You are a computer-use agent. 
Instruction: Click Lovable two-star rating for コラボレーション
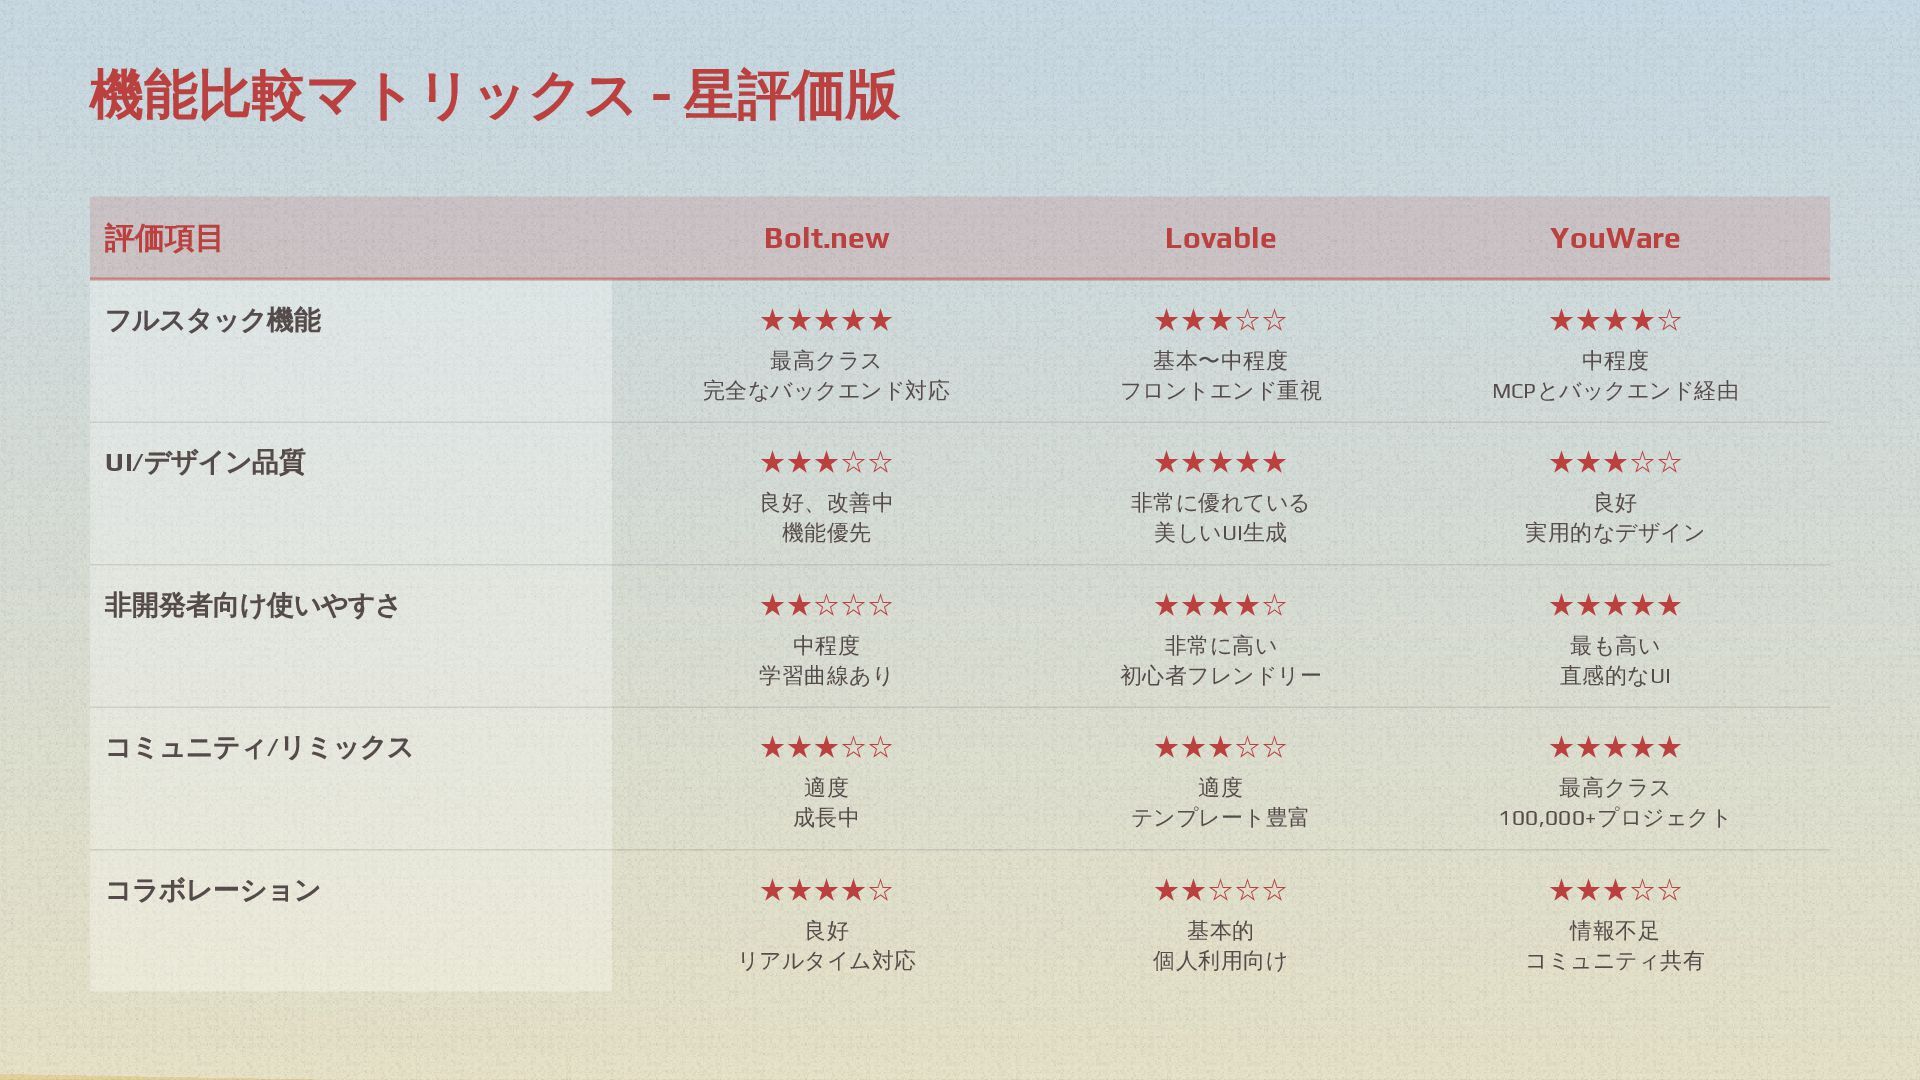pos(1220,890)
